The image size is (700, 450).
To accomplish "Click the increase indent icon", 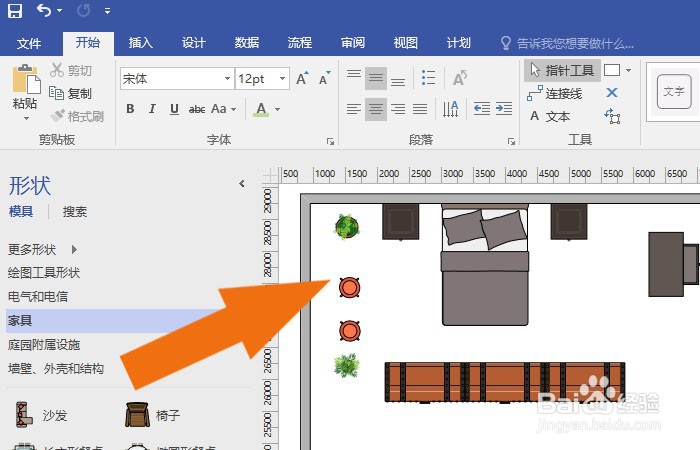I will (504, 109).
